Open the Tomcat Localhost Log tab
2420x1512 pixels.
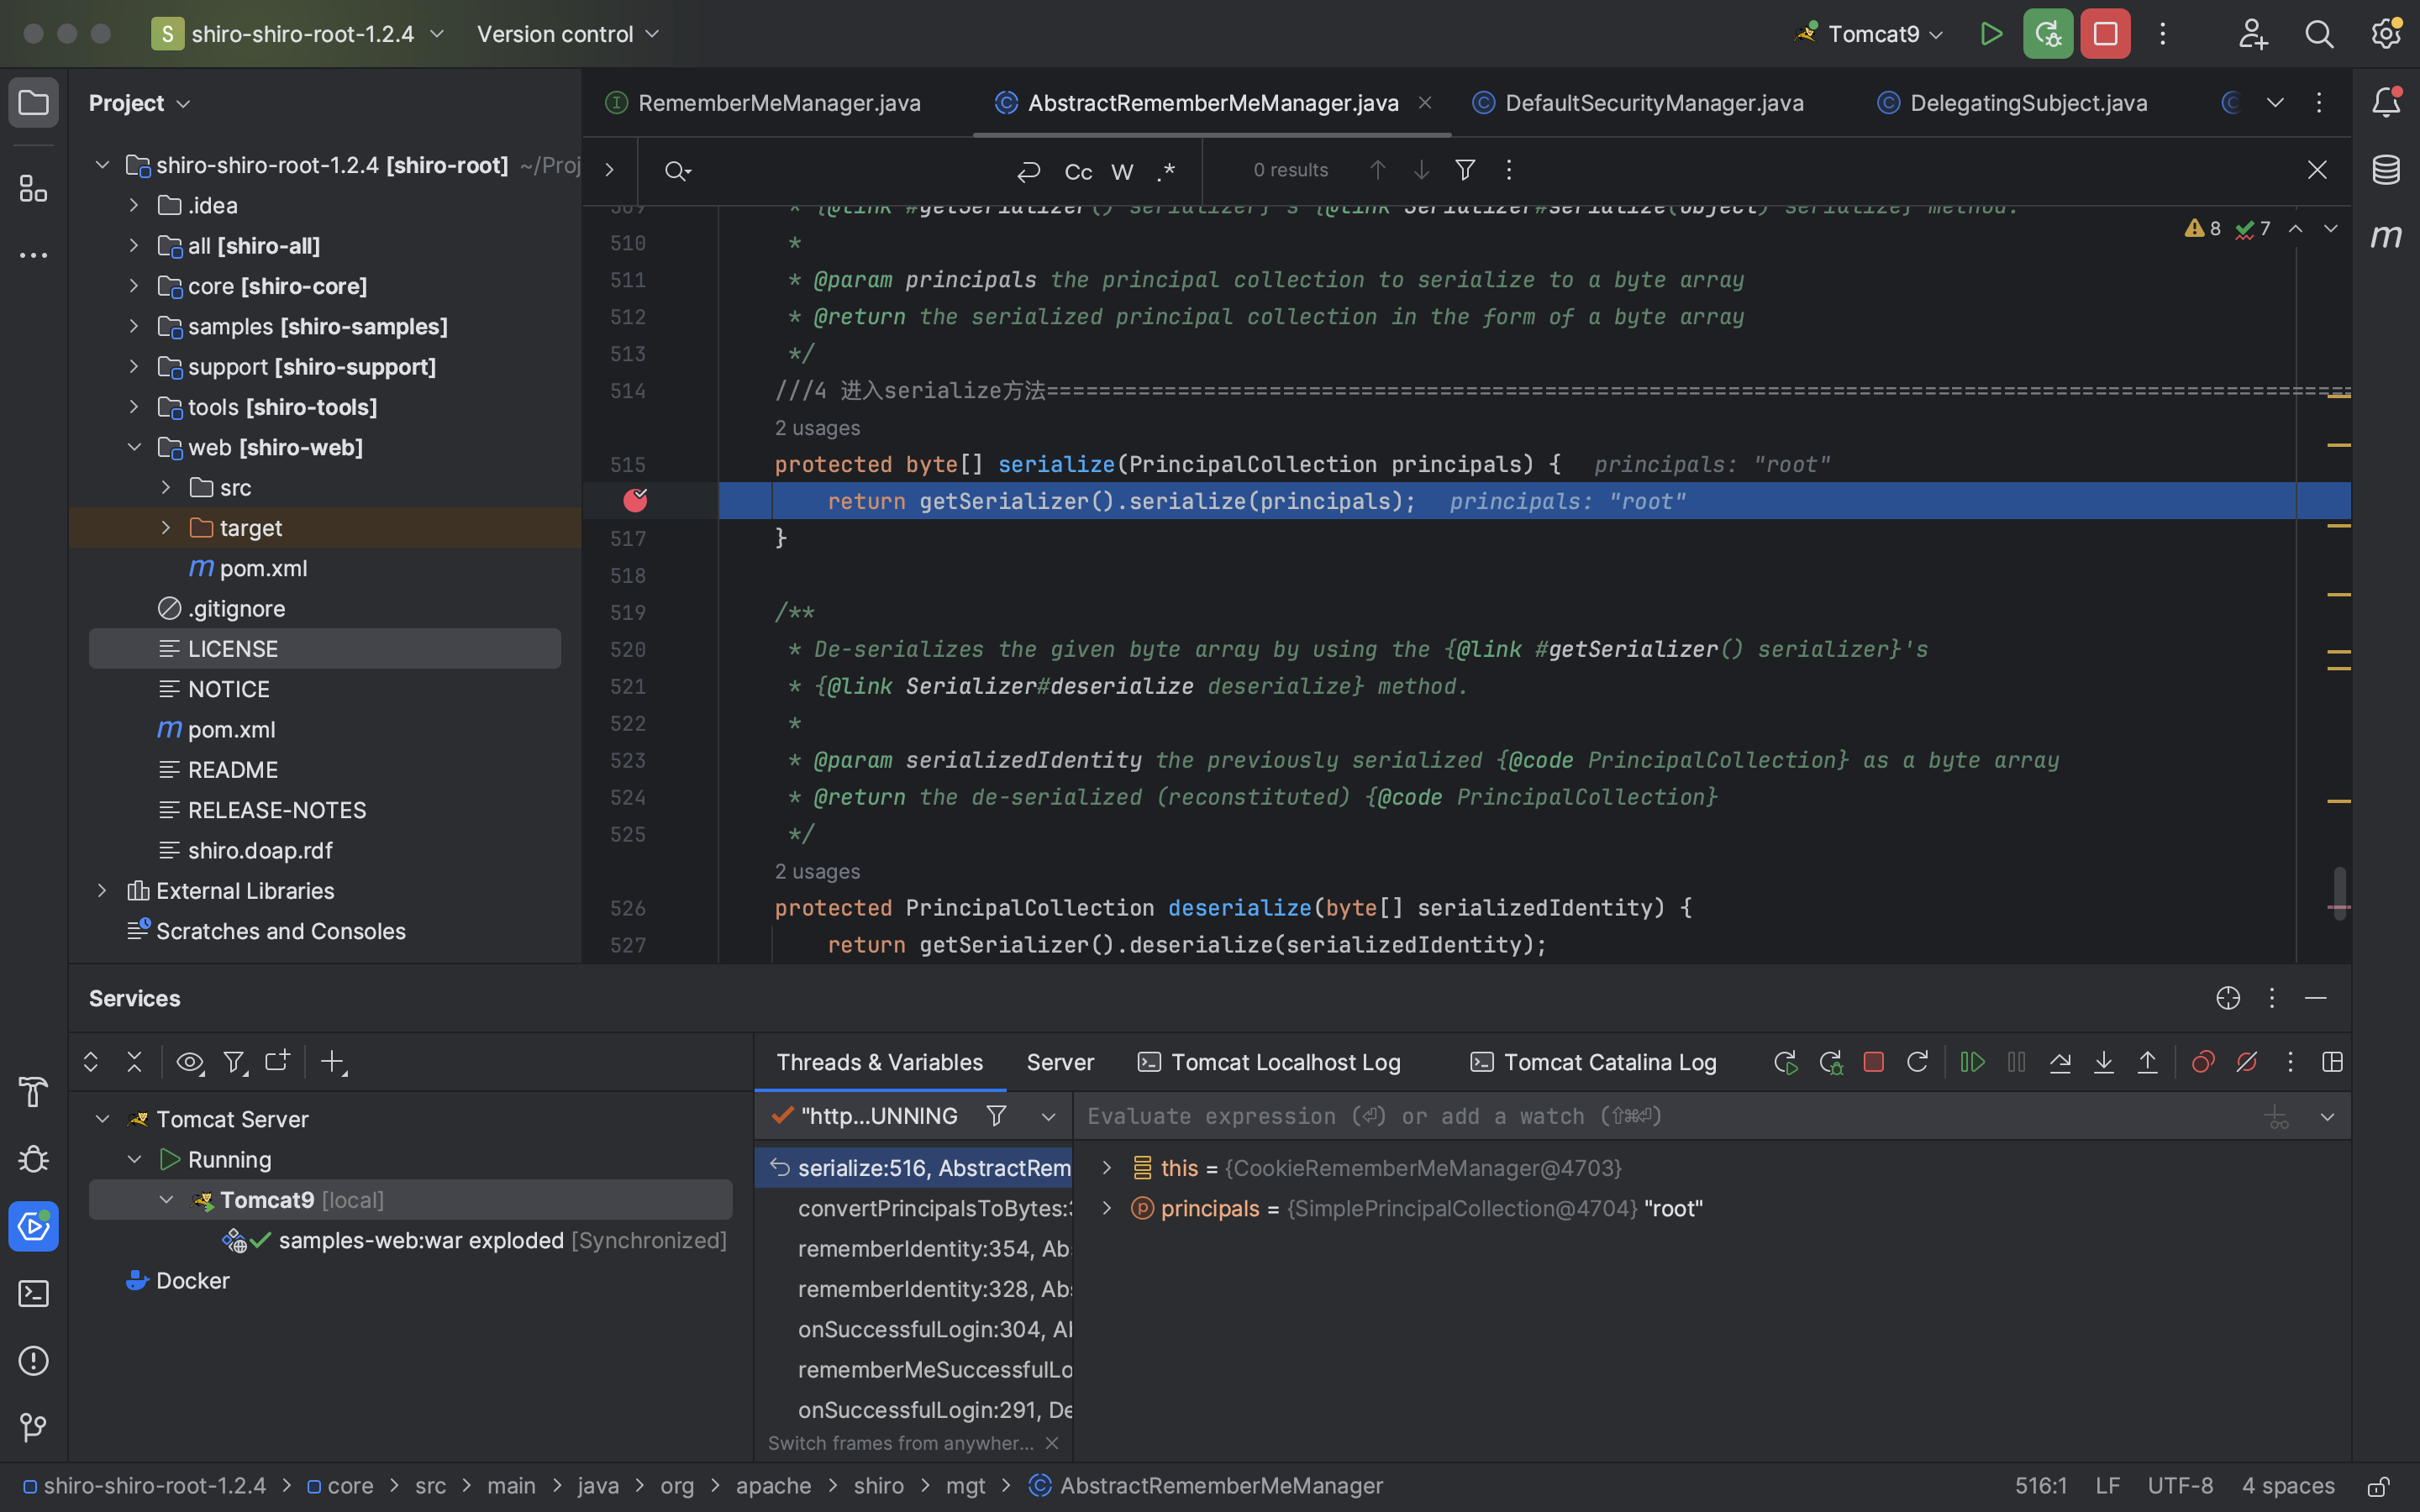coord(1270,1062)
